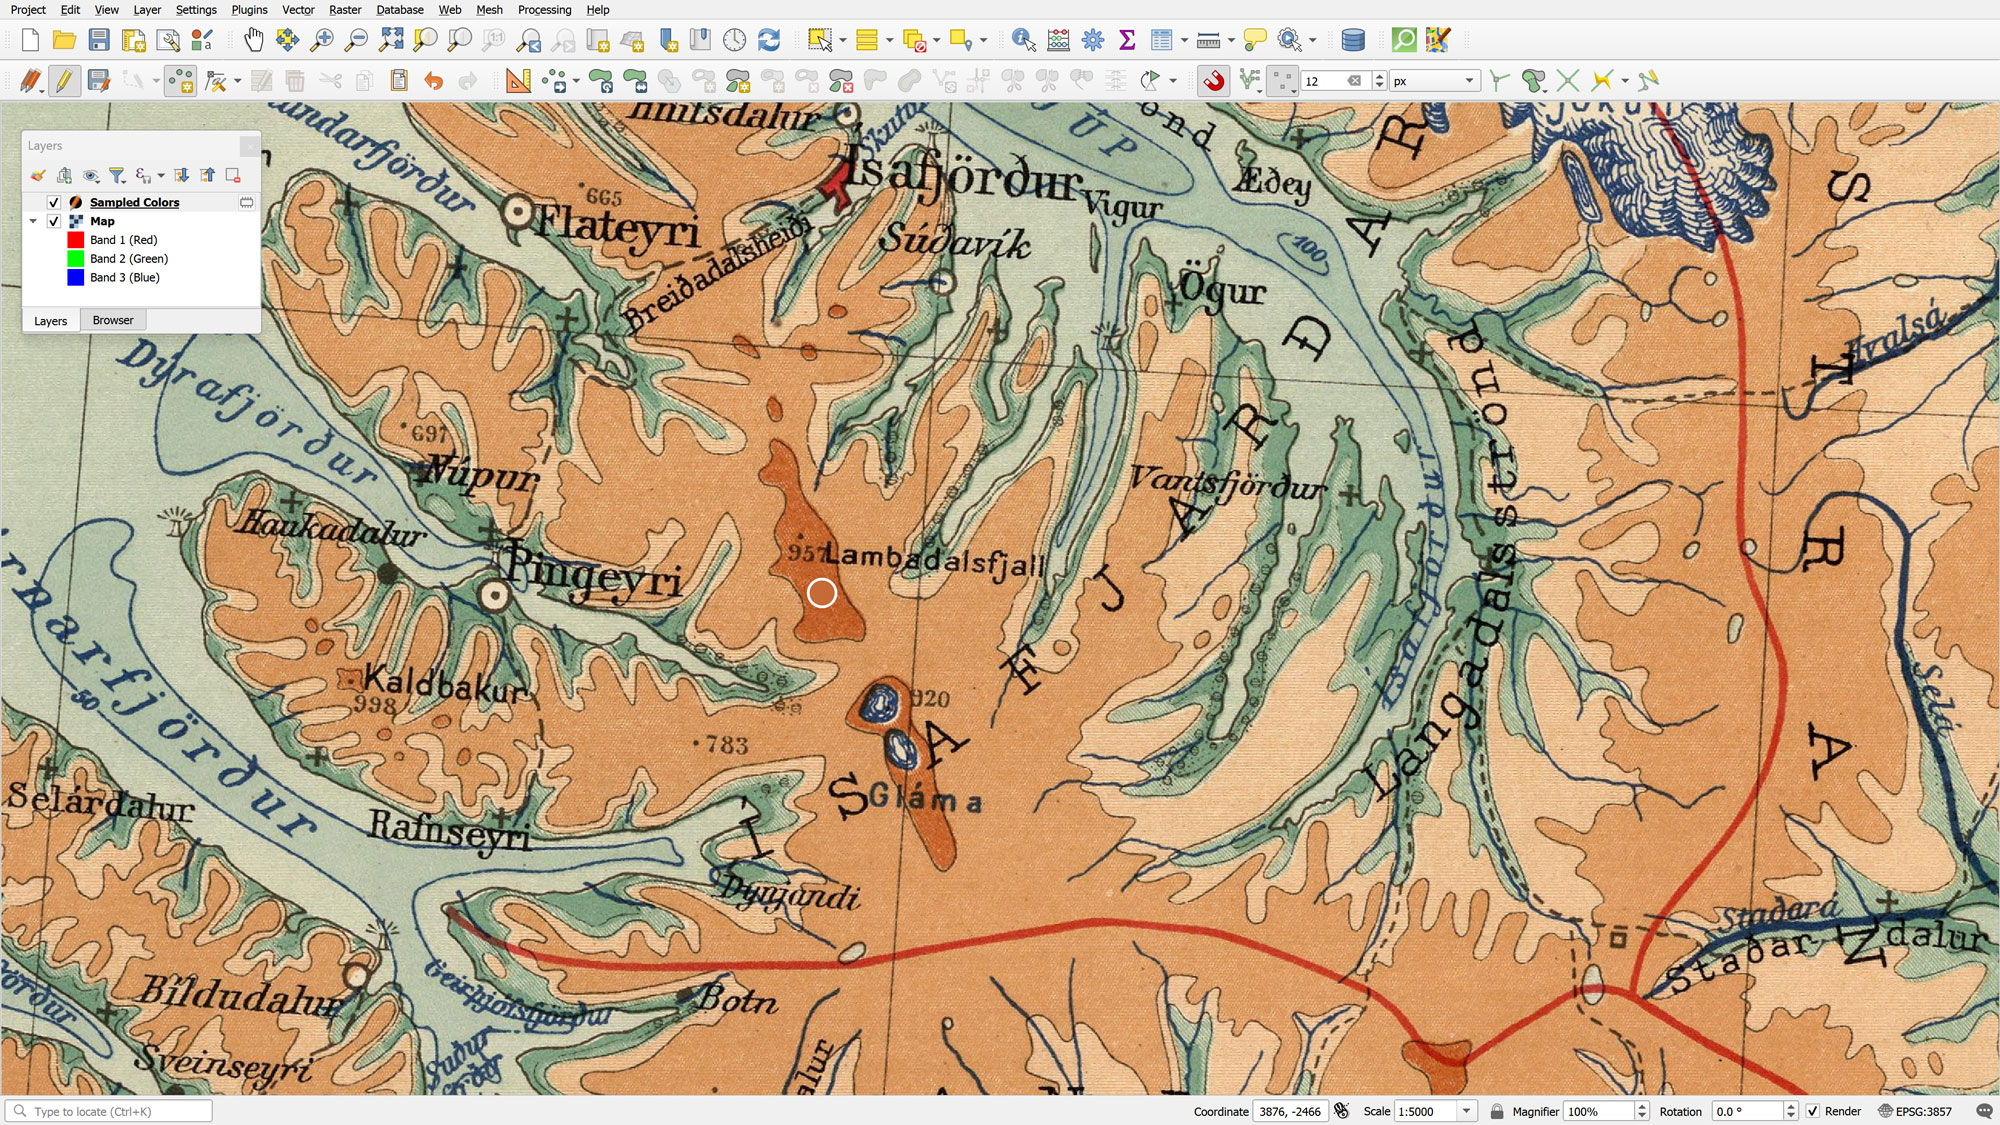2000x1125 pixels.
Task: Click the Add Group icon in Layers panel
Action: tap(64, 175)
